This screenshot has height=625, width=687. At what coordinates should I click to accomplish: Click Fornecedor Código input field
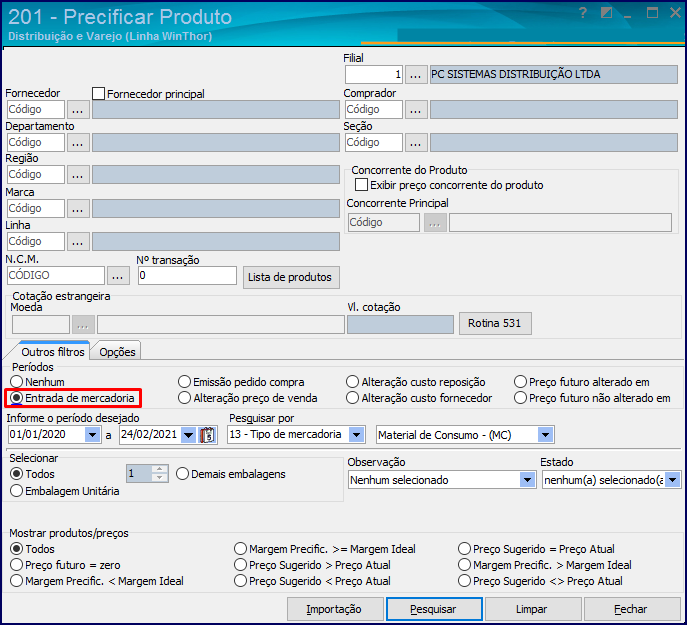(36, 110)
